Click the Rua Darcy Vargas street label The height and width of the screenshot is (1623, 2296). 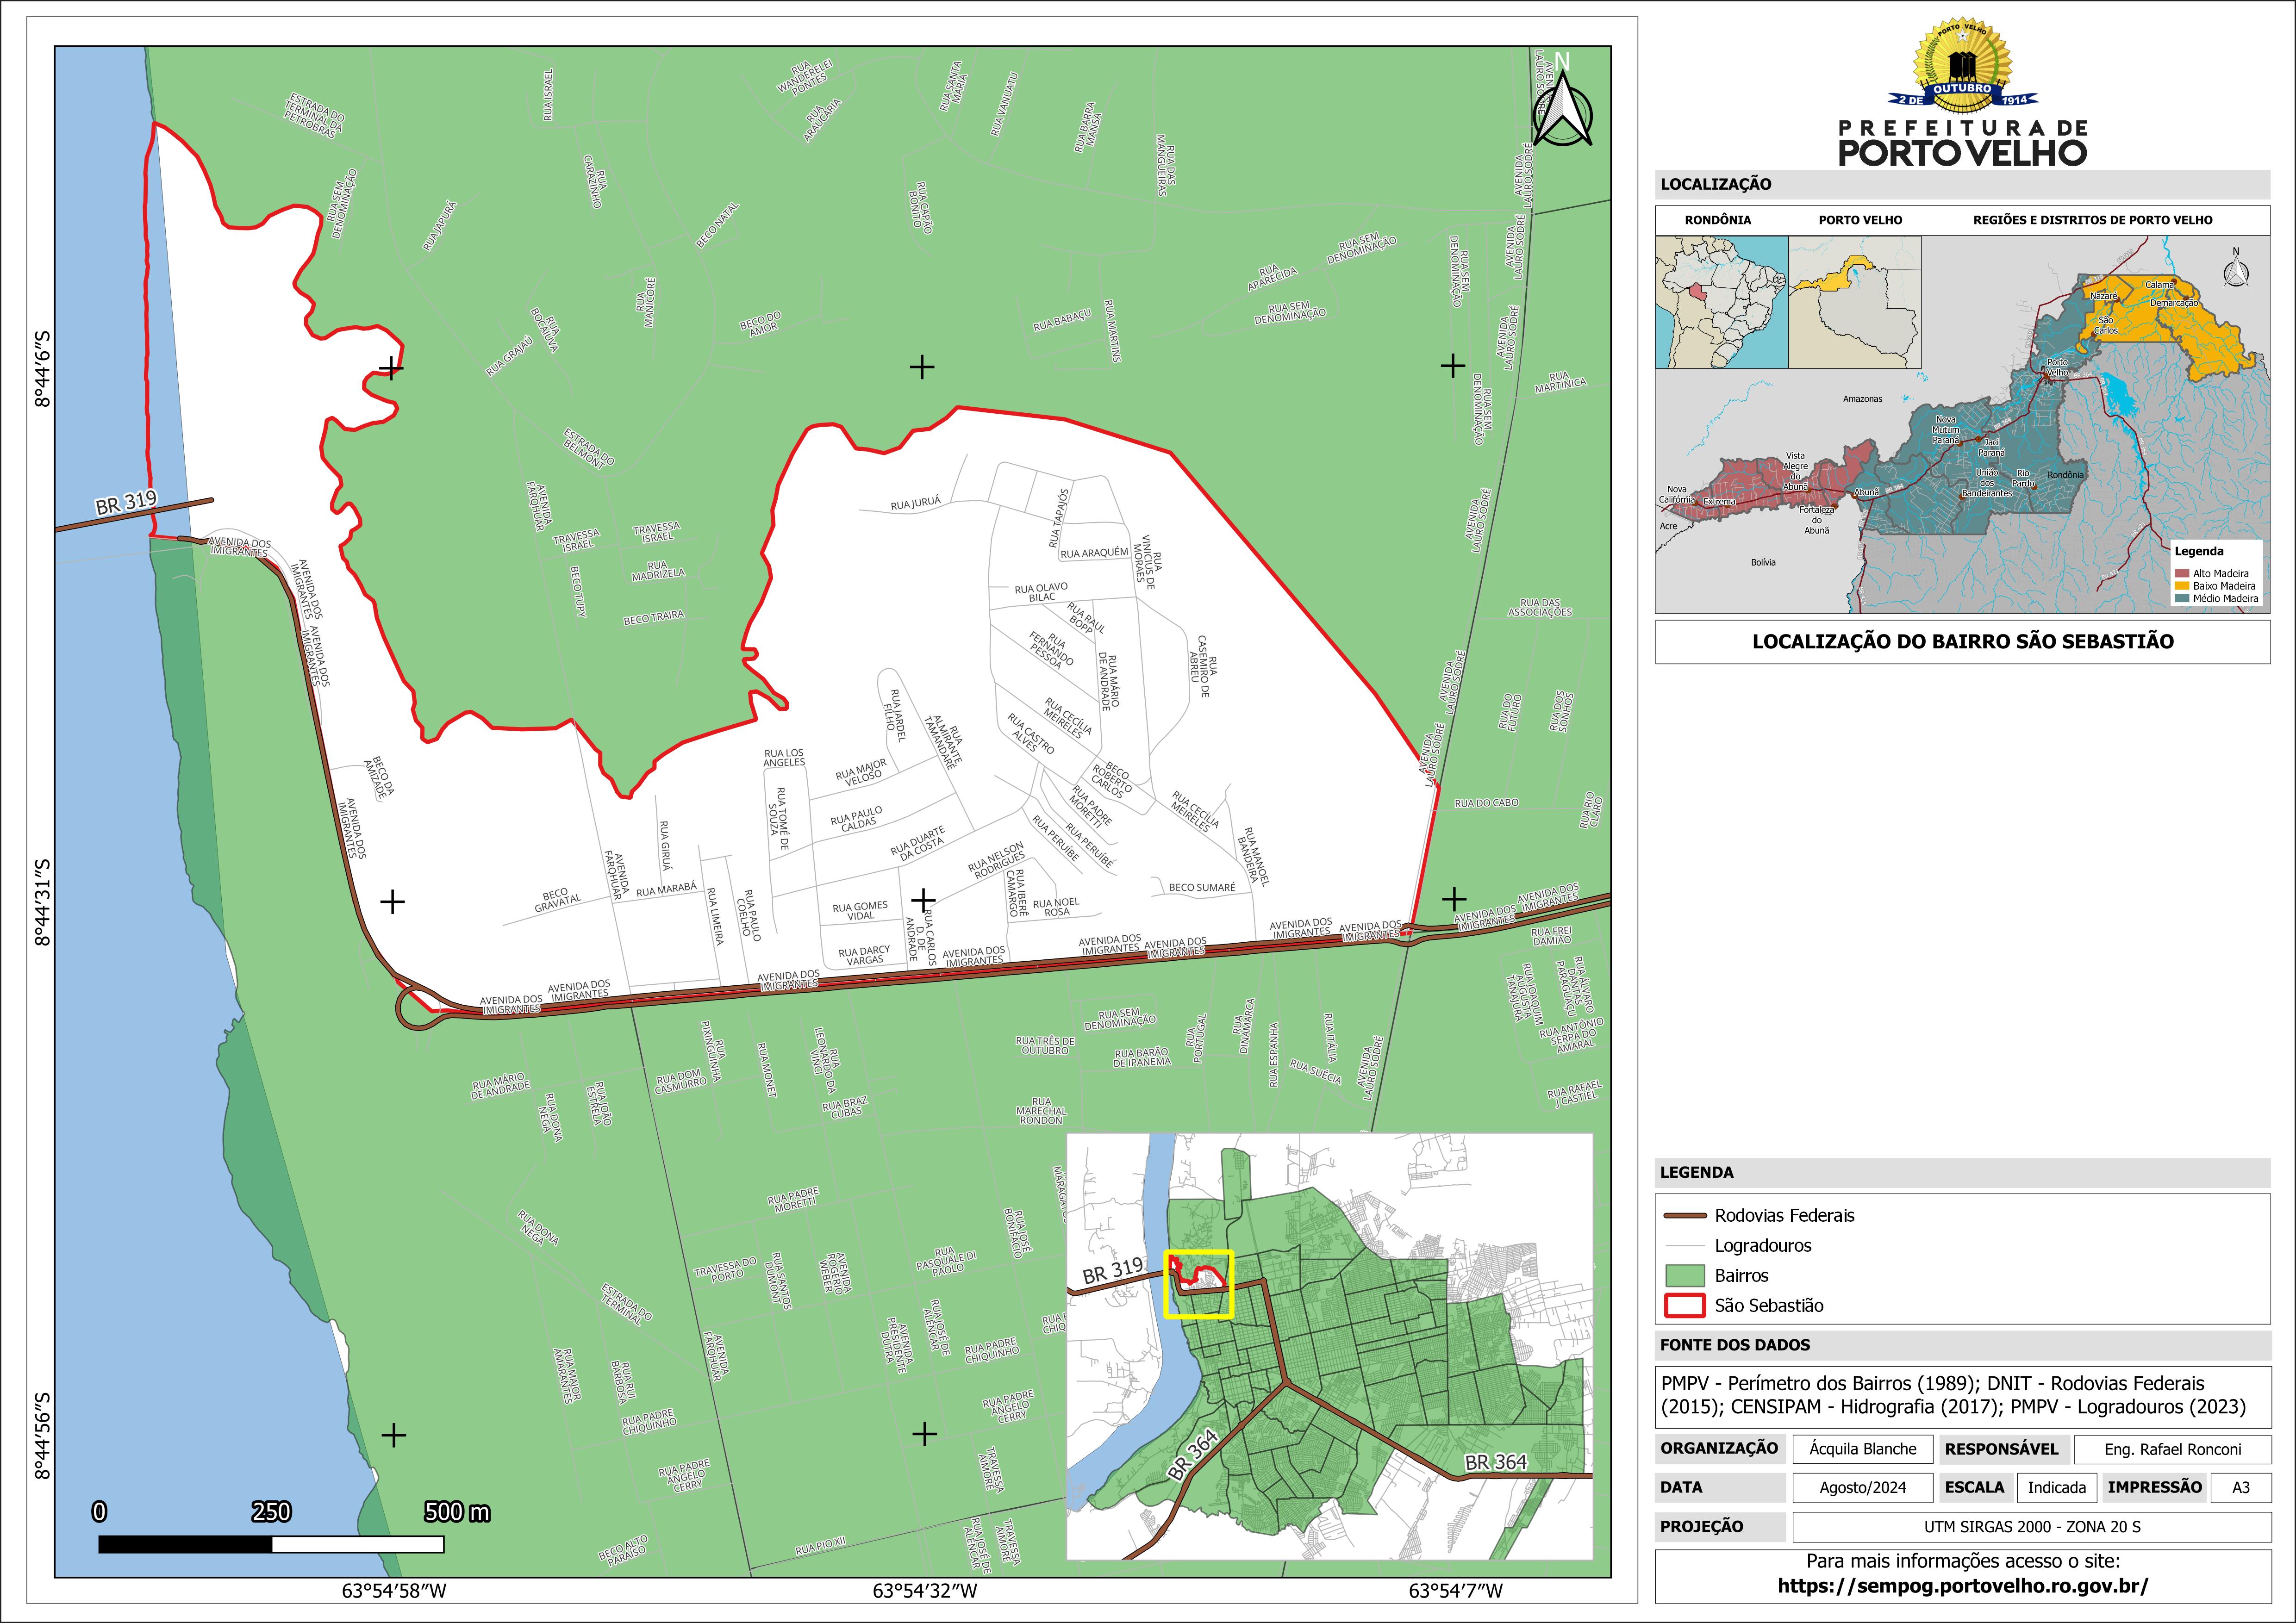864,956
